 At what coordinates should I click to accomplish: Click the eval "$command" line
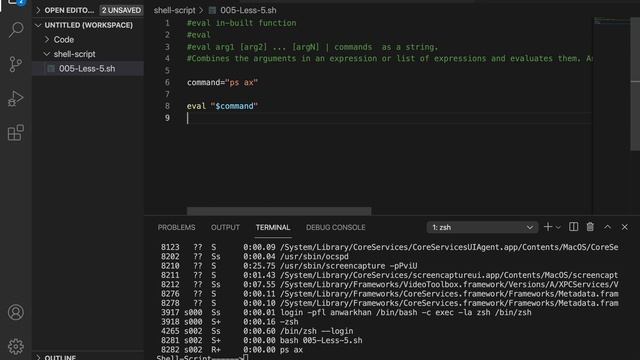[222, 106]
